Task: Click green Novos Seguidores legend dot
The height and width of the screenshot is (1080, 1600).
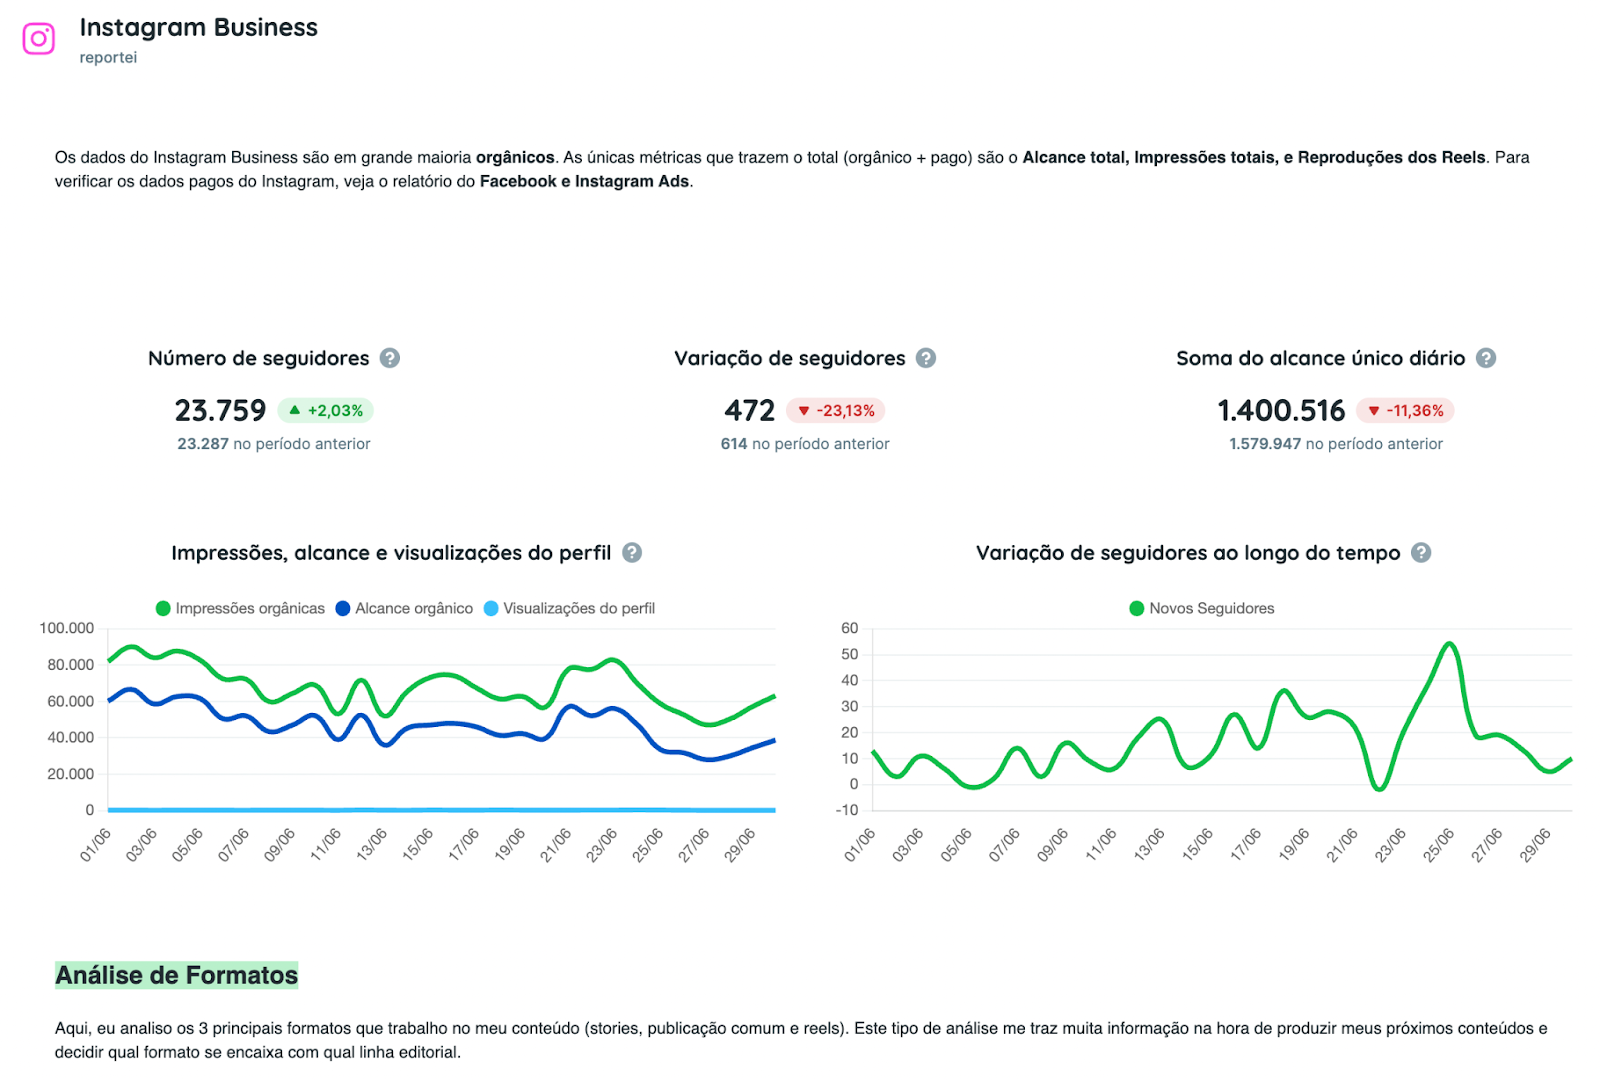Action: [x=1136, y=609]
